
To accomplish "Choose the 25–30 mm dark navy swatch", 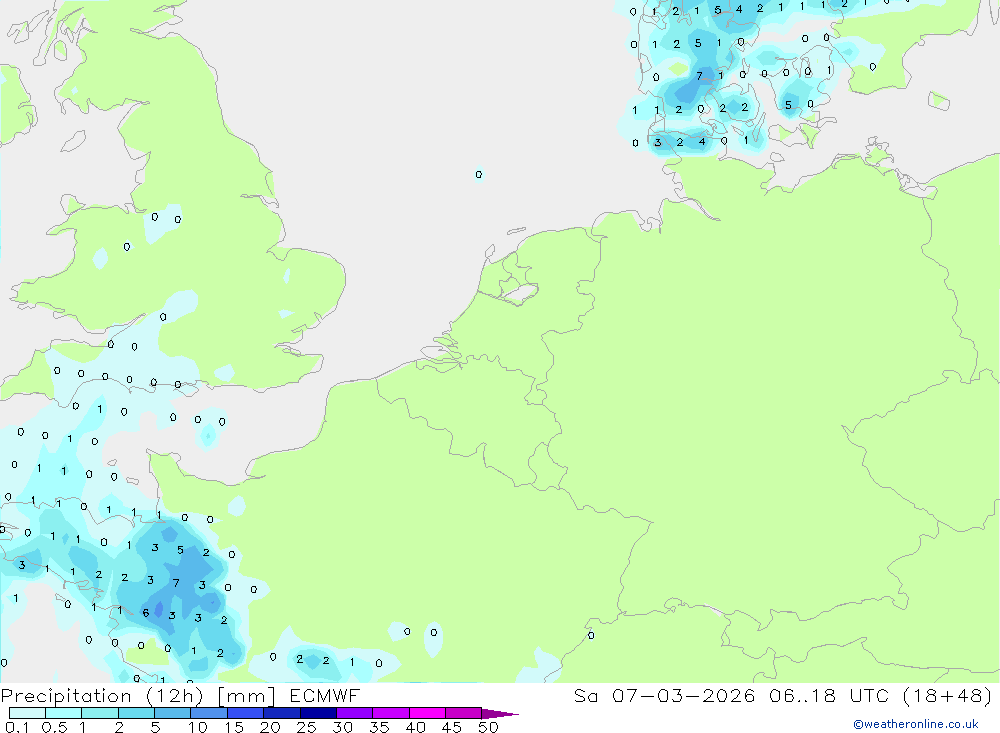I will (x=318, y=713).
